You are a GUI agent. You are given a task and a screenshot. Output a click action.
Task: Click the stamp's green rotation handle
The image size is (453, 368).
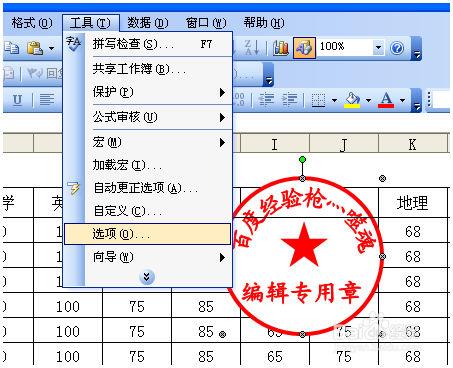pyautogui.click(x=302, y=160)
